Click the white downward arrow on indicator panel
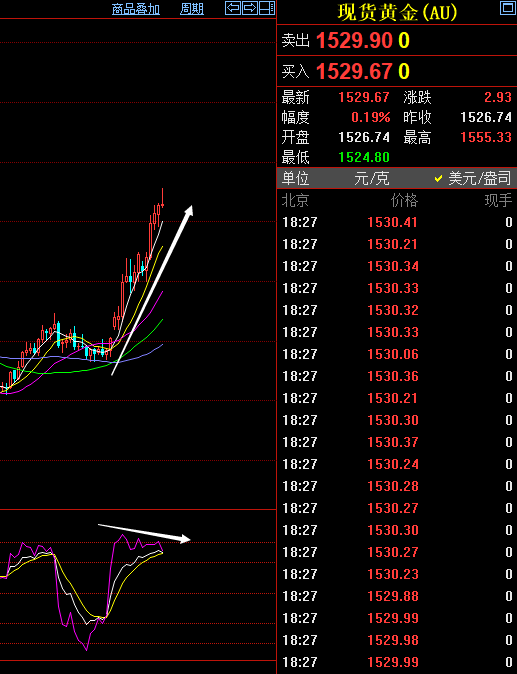Image resolution: width=517 pixels, height=674 pixels. [x=144, y=533]
